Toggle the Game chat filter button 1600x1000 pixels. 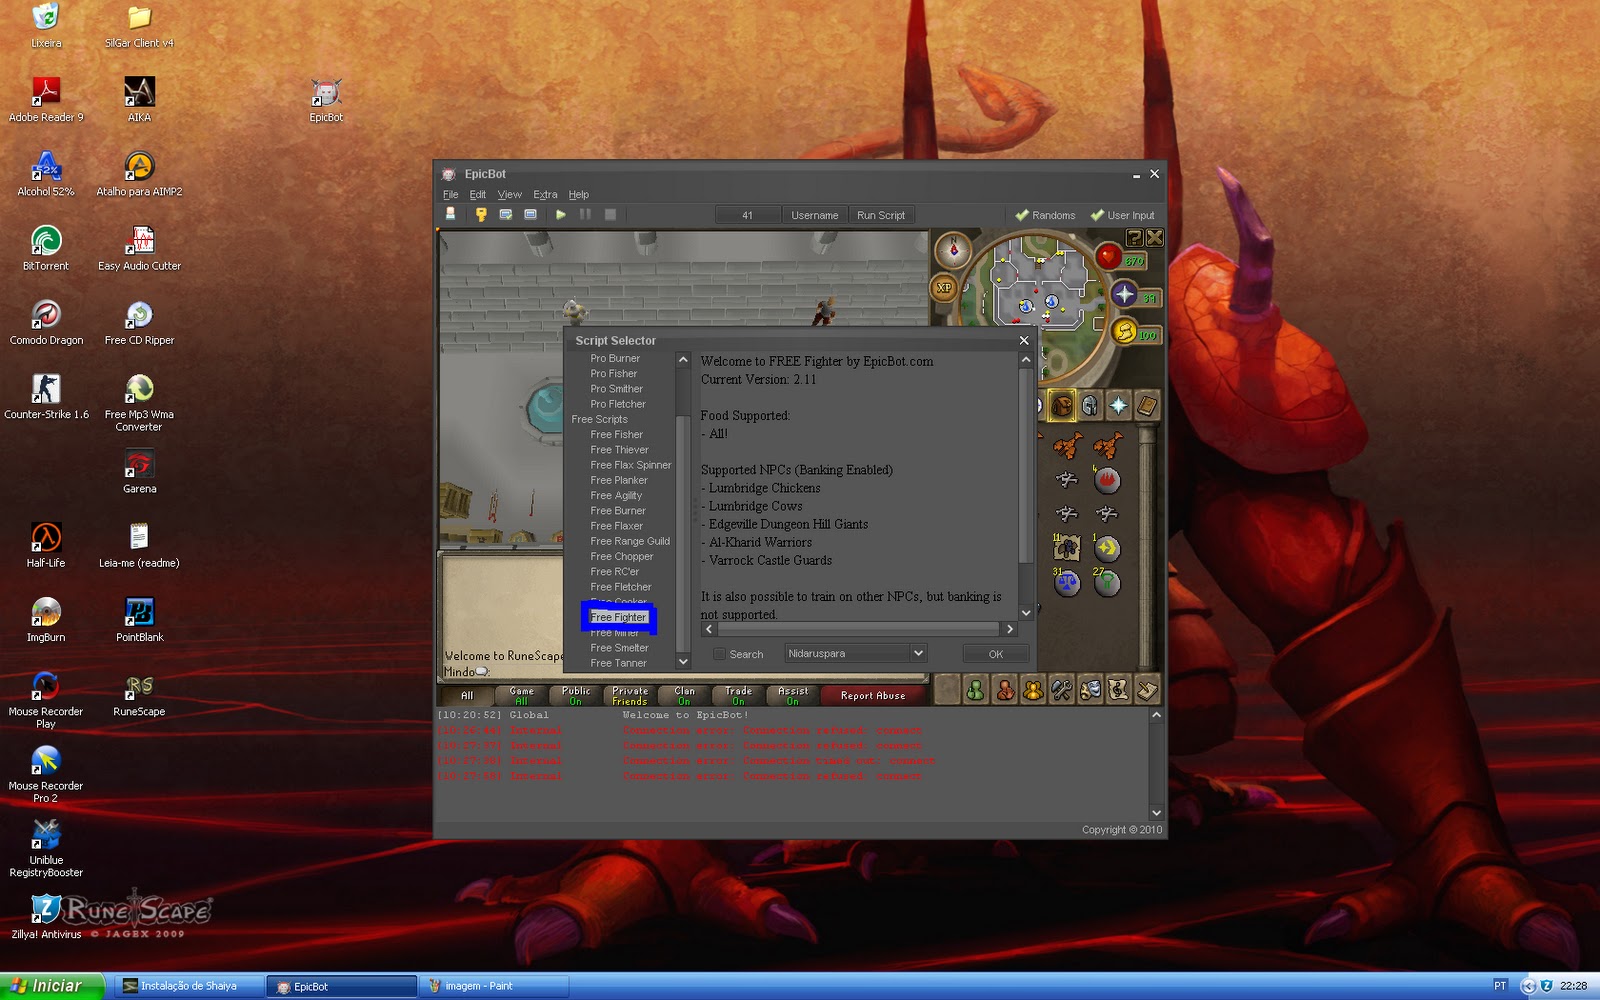(x=521, y=695)
